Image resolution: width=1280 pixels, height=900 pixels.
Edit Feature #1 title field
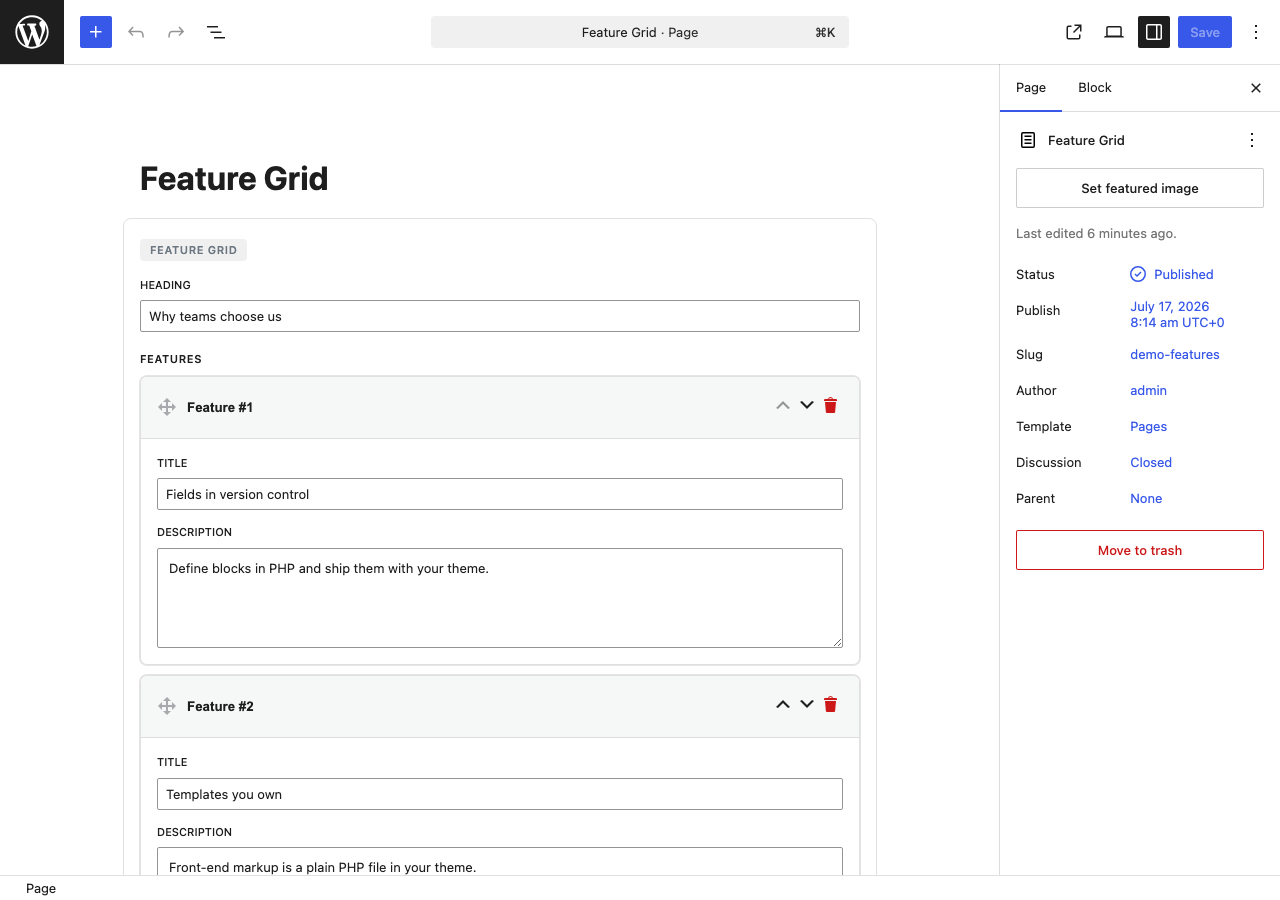[x=500, y=494]
